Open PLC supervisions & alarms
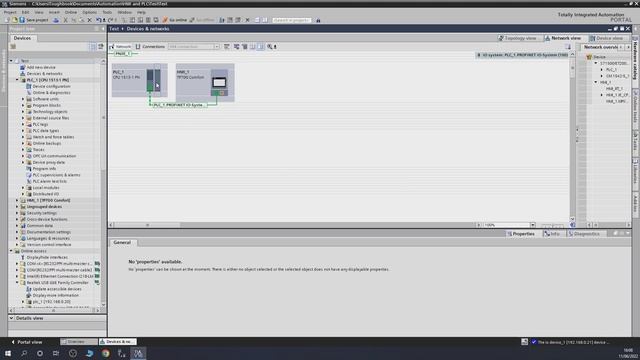The image size is (640, 360). pyautogui.click(x=56, y=175)
